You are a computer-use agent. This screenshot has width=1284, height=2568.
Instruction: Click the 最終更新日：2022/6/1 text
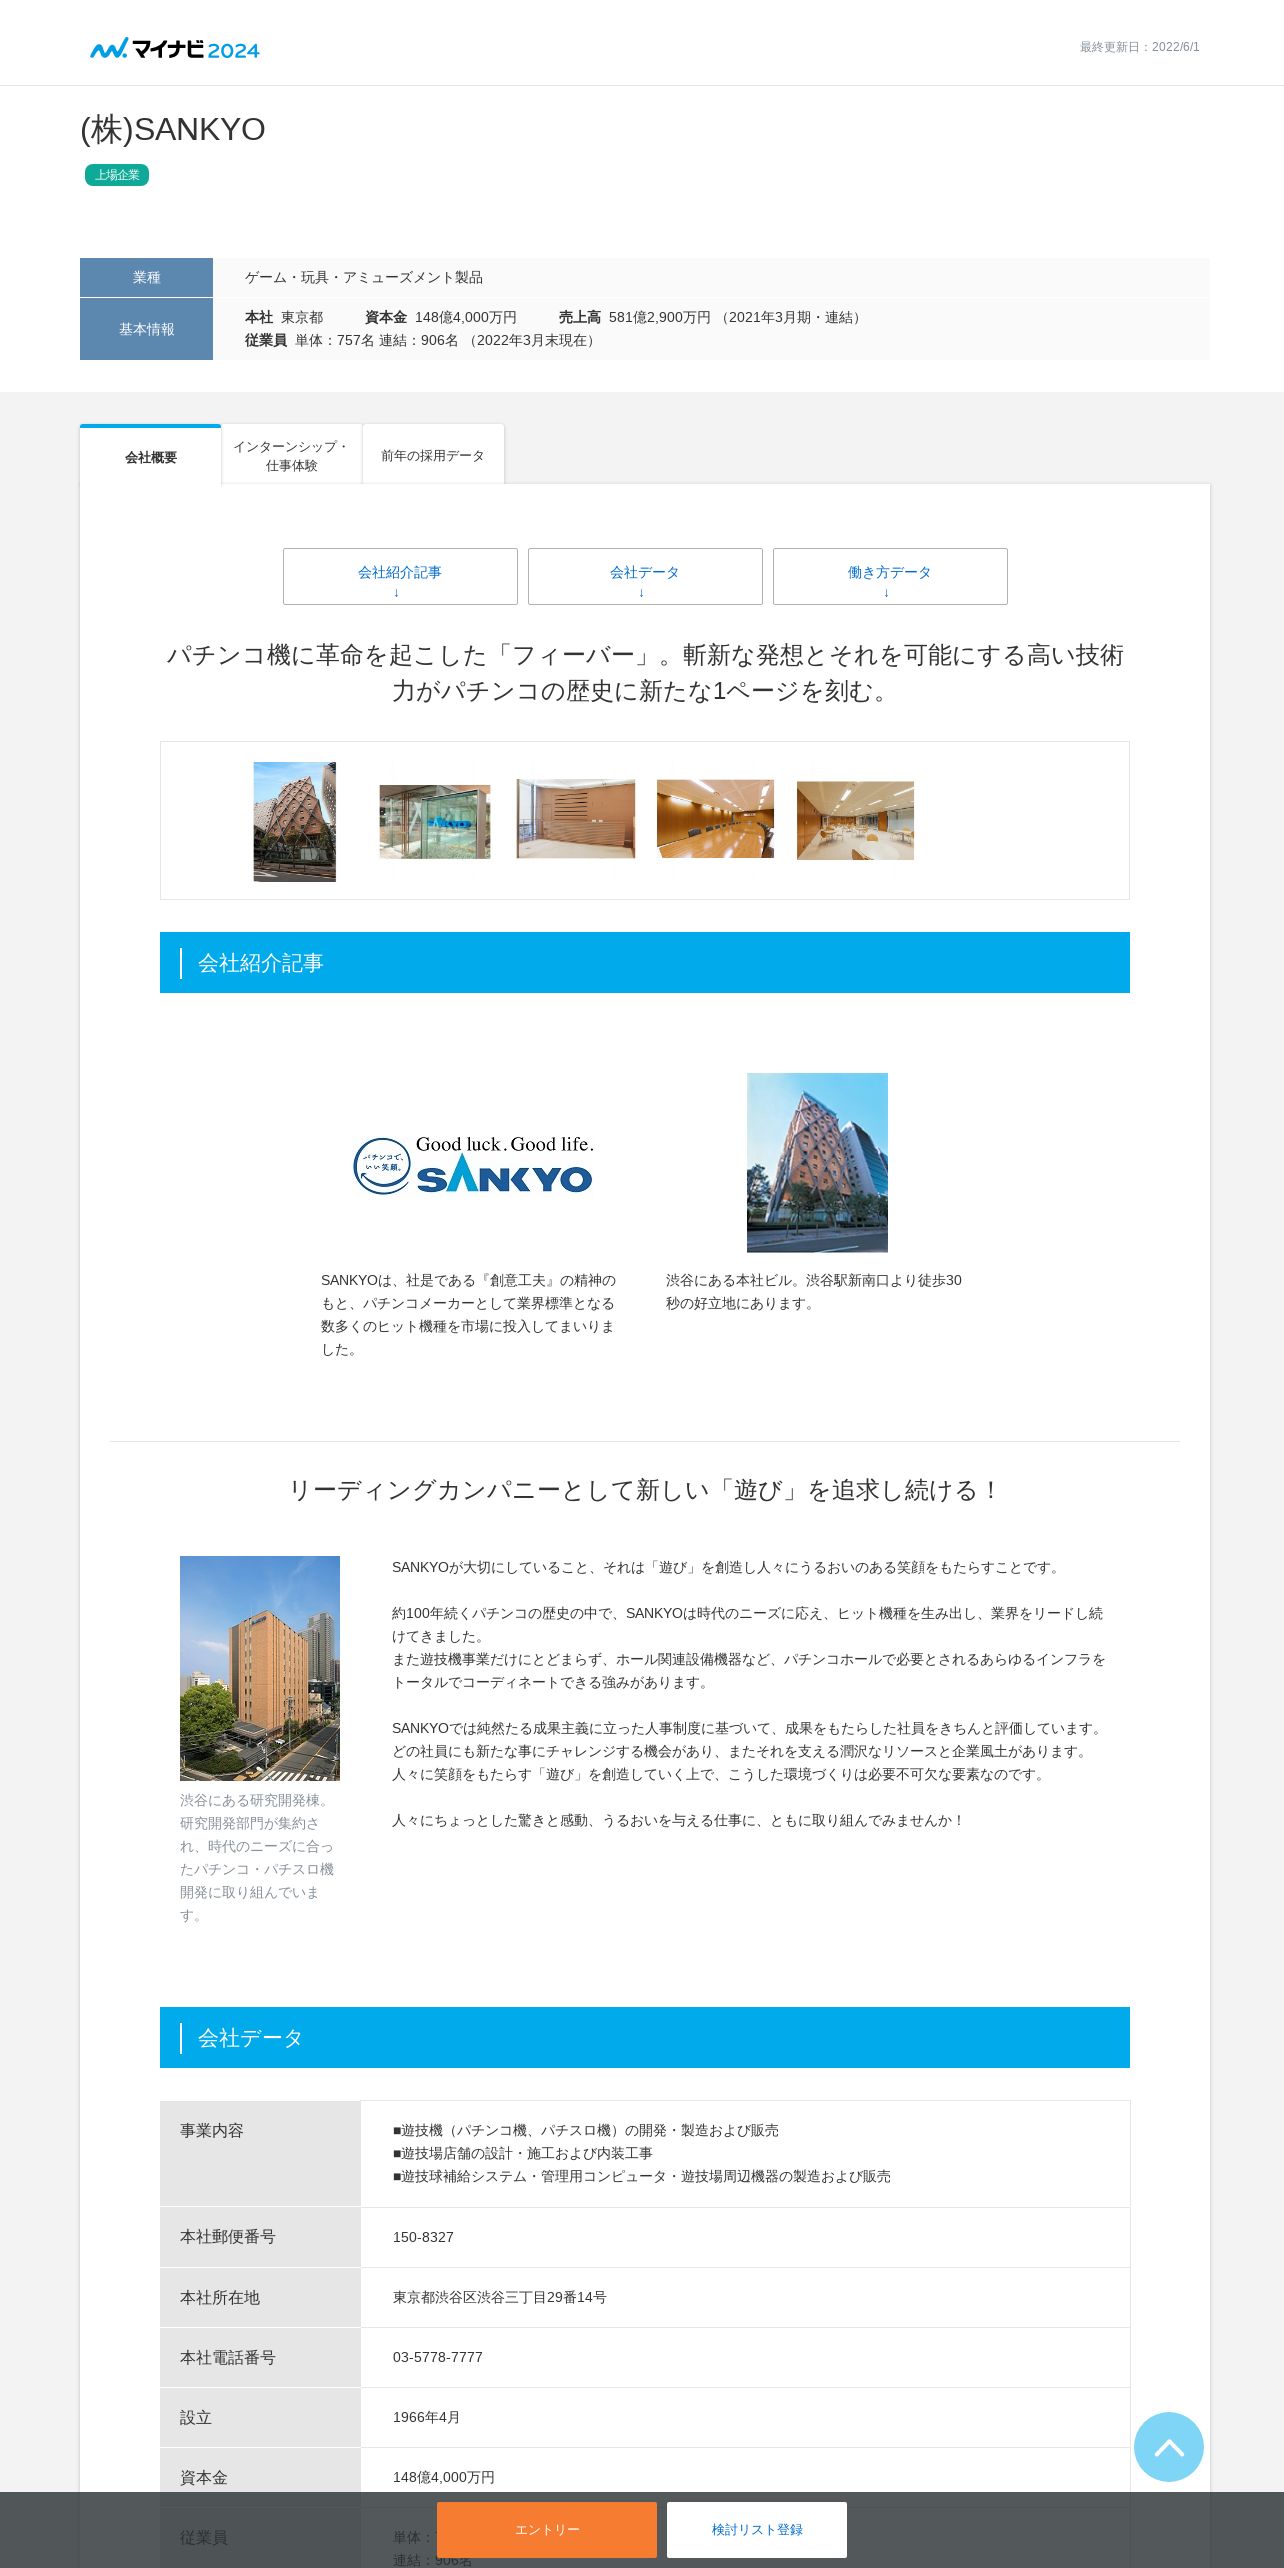[x=1139, y=47]
